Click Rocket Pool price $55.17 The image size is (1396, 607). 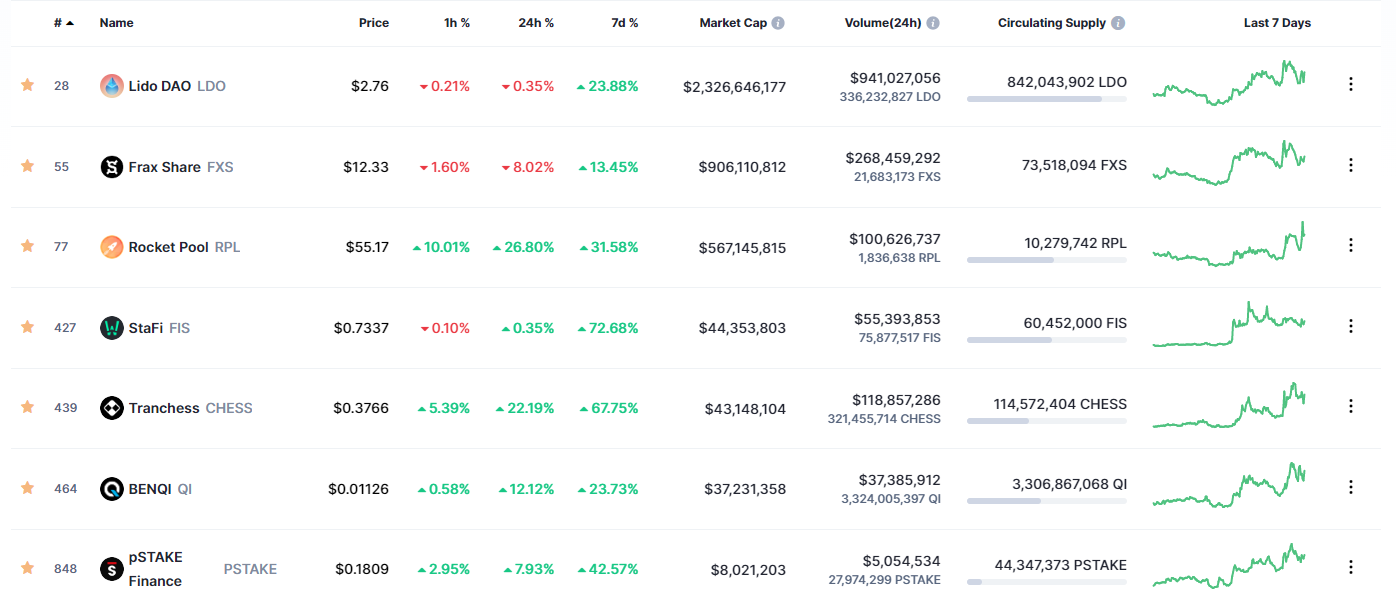pyautogui.click(x=366, y=247)
